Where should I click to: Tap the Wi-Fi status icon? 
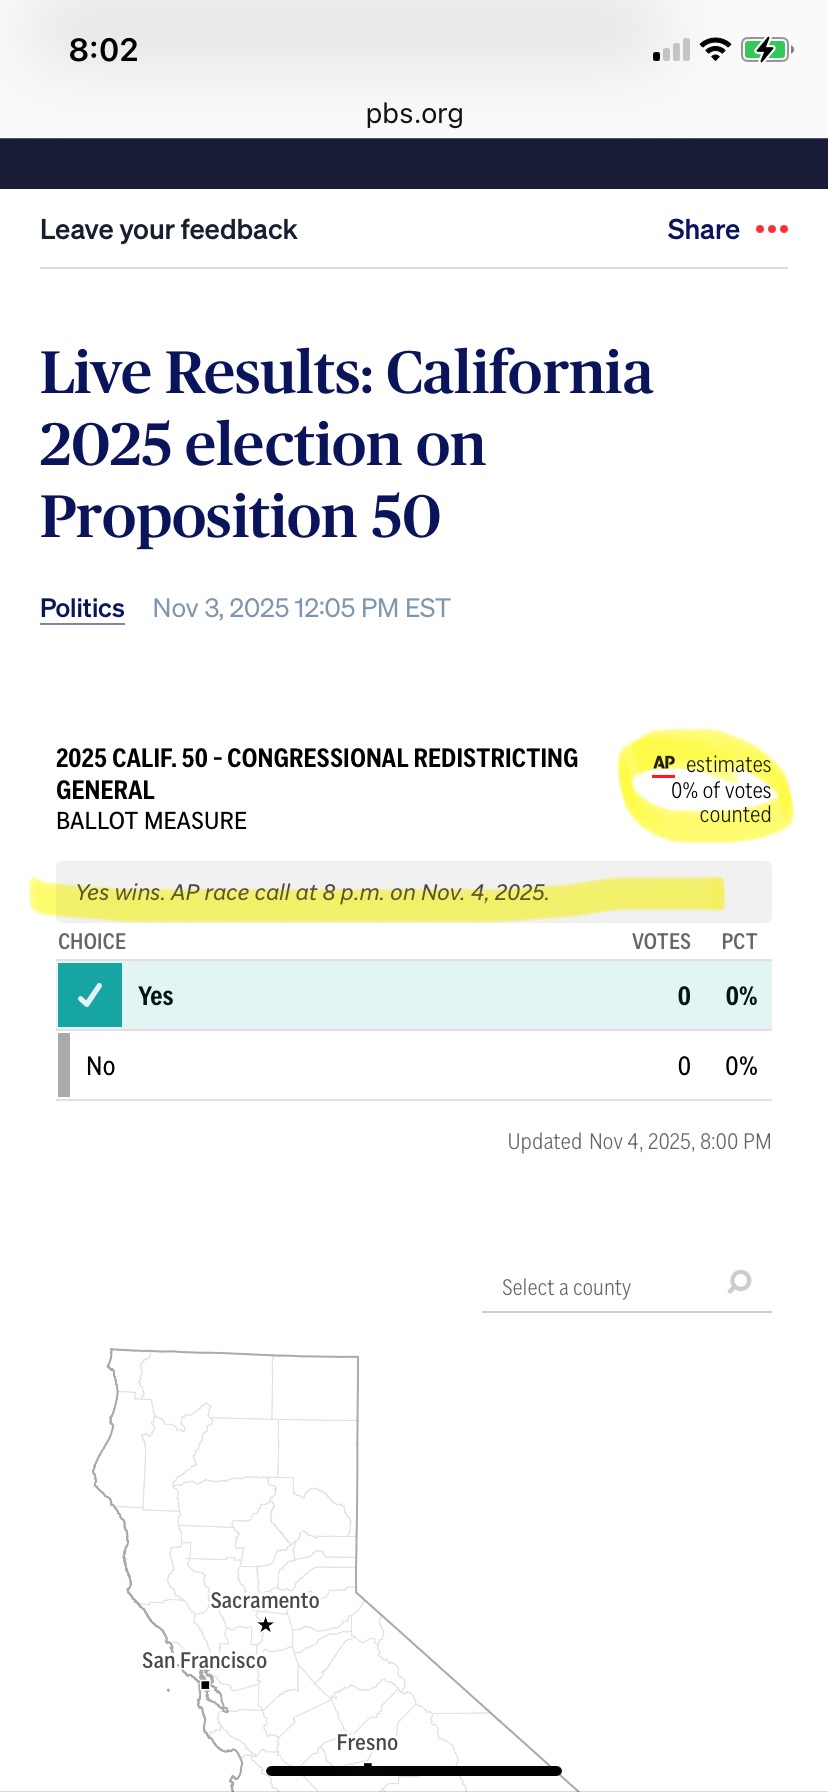(715, 49)
